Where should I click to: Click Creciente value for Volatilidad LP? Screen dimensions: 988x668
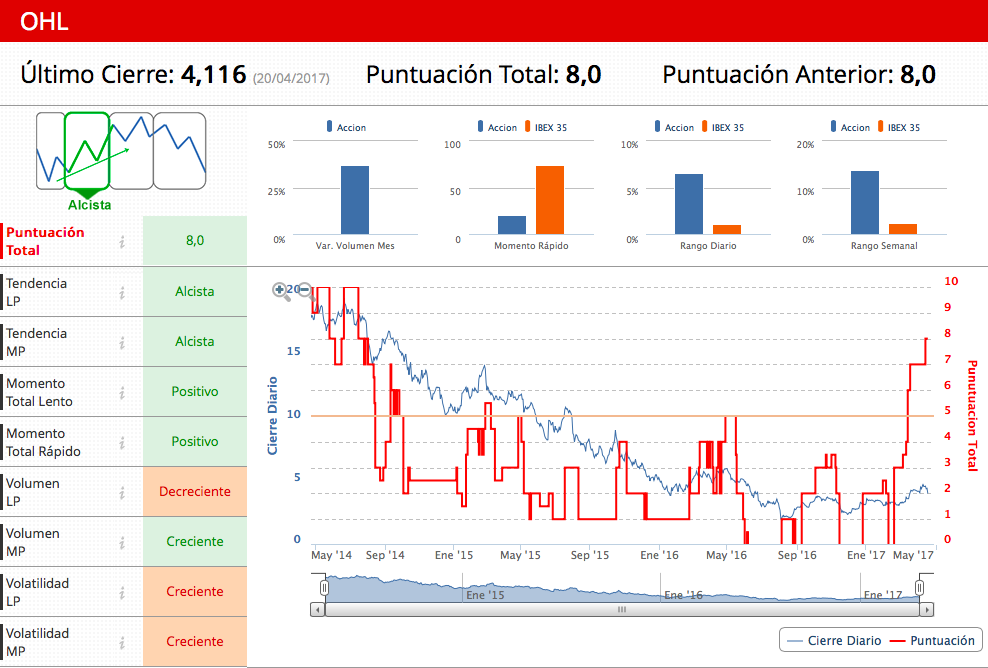(x=195, y=591)
